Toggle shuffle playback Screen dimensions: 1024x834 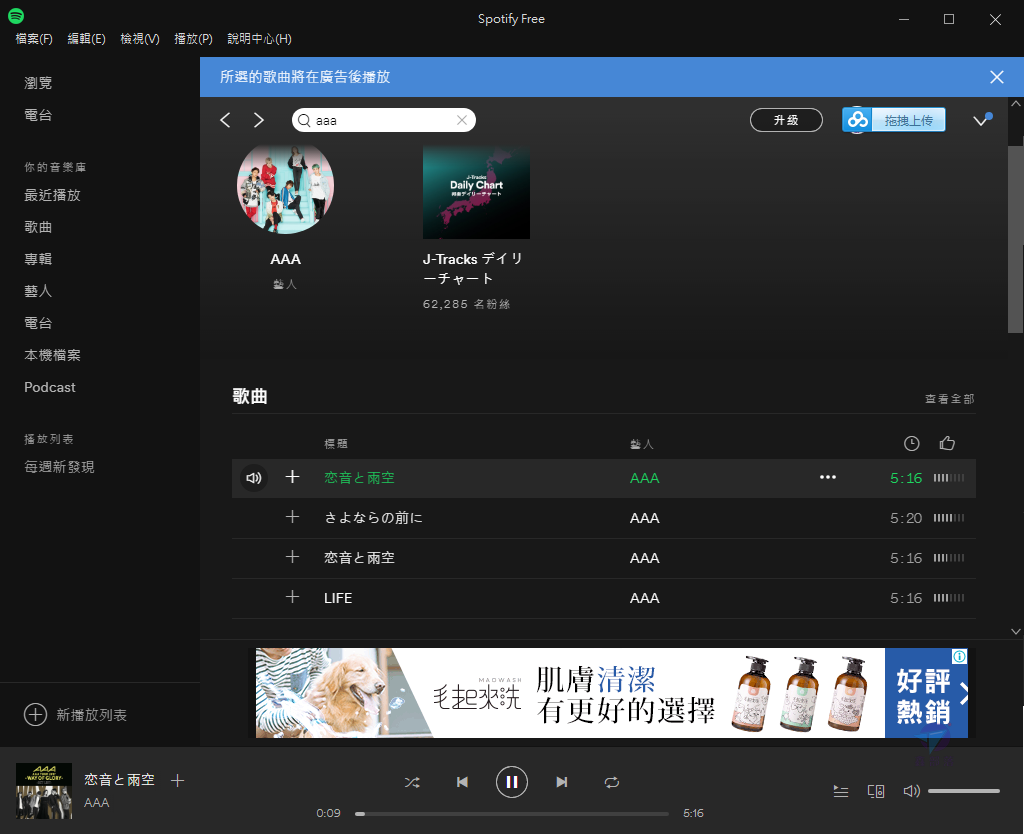(x=412, y=782)
